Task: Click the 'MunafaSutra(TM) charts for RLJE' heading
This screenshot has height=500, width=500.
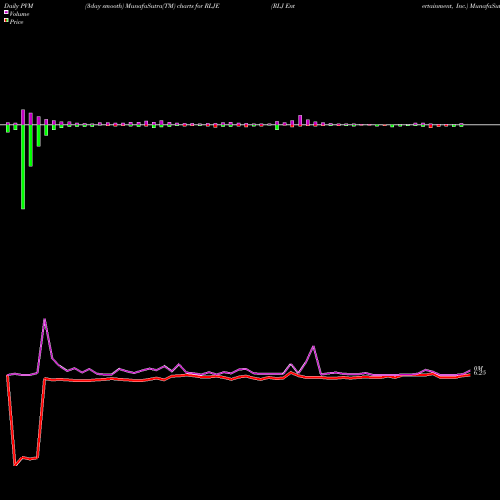Action: point(172,6)
